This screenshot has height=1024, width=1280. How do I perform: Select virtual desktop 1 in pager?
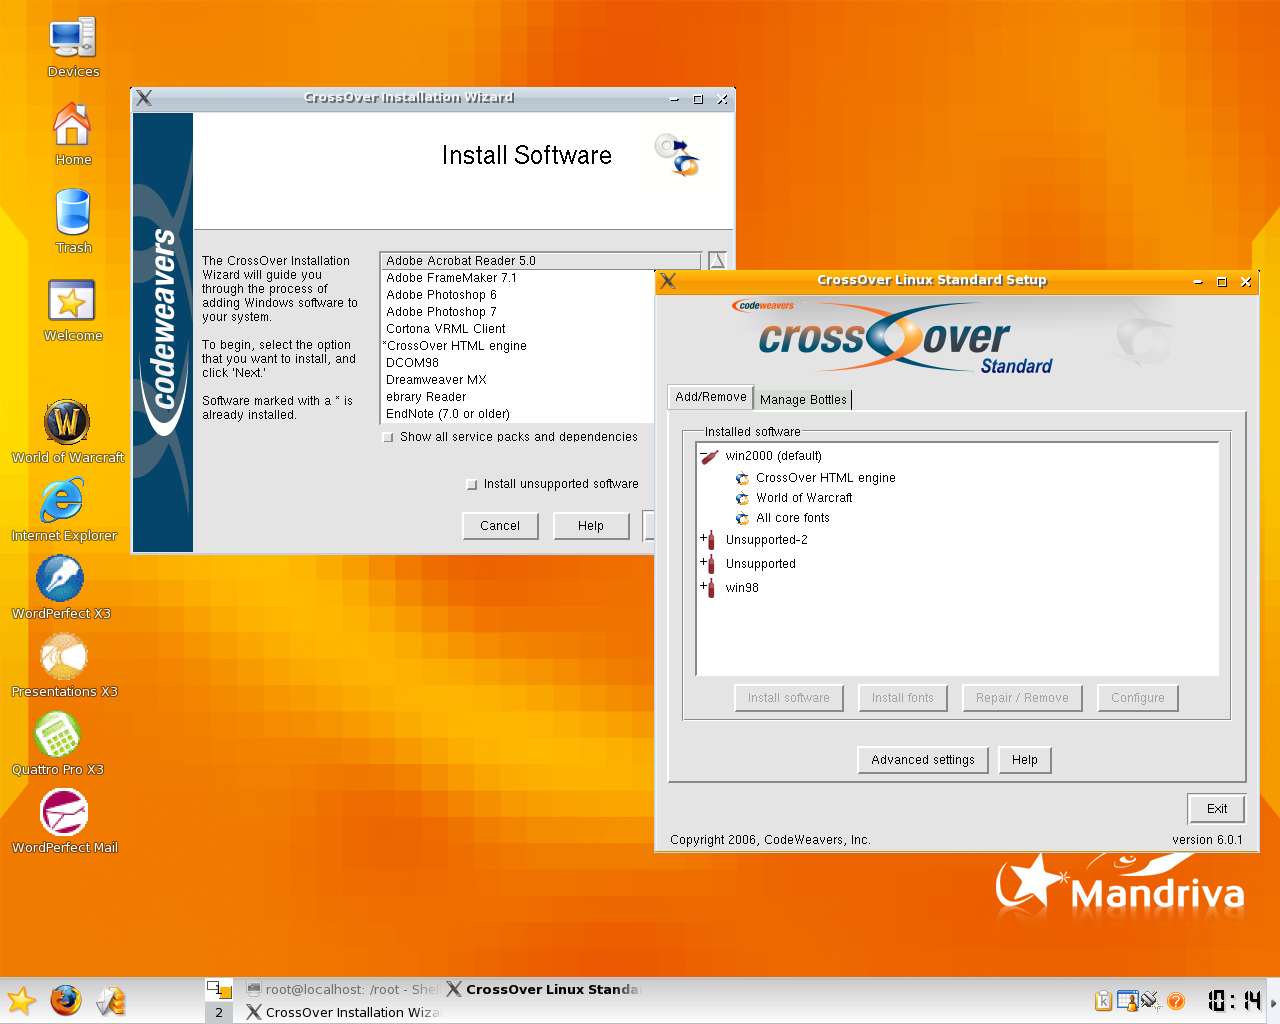tap(219, 989)
